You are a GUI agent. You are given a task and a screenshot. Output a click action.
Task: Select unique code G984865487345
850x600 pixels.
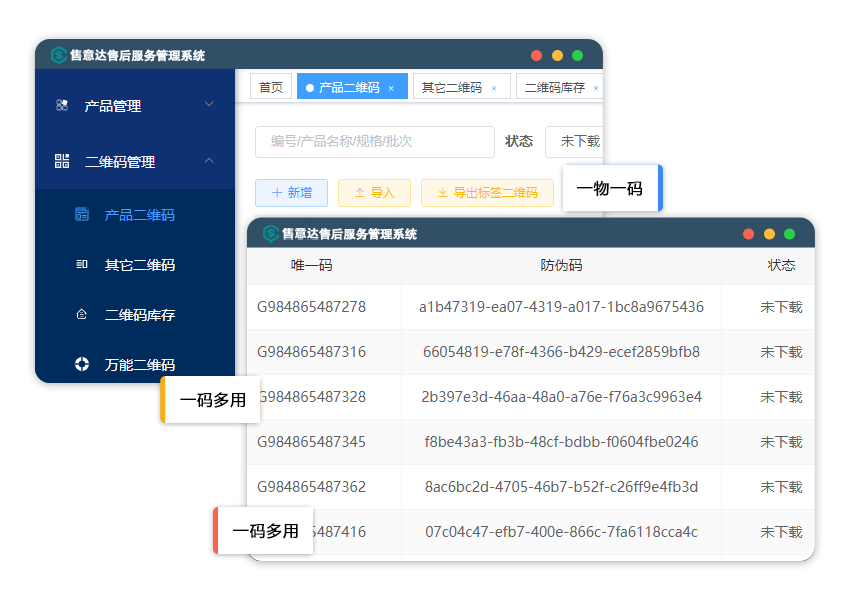(311, 442)
